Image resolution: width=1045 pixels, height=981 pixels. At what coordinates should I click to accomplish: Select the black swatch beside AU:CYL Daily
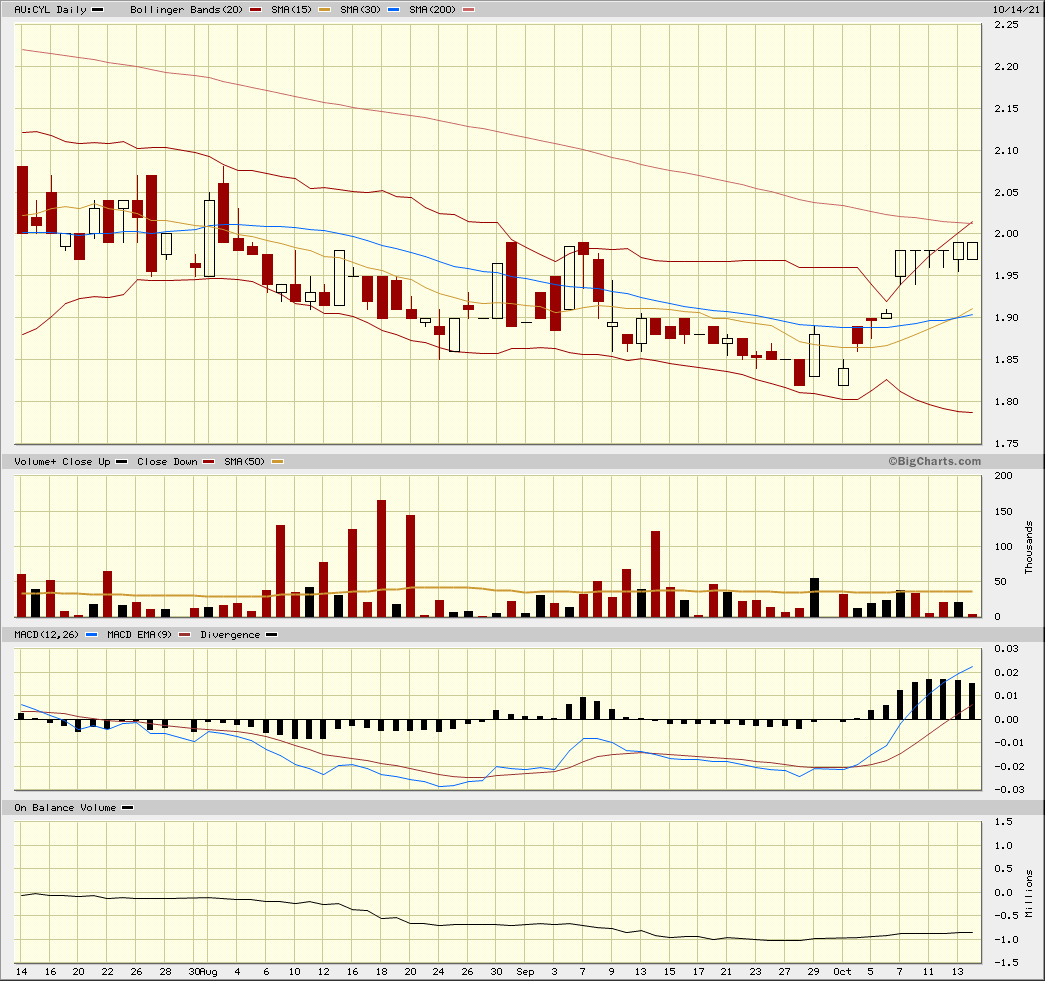click(97, 10)
